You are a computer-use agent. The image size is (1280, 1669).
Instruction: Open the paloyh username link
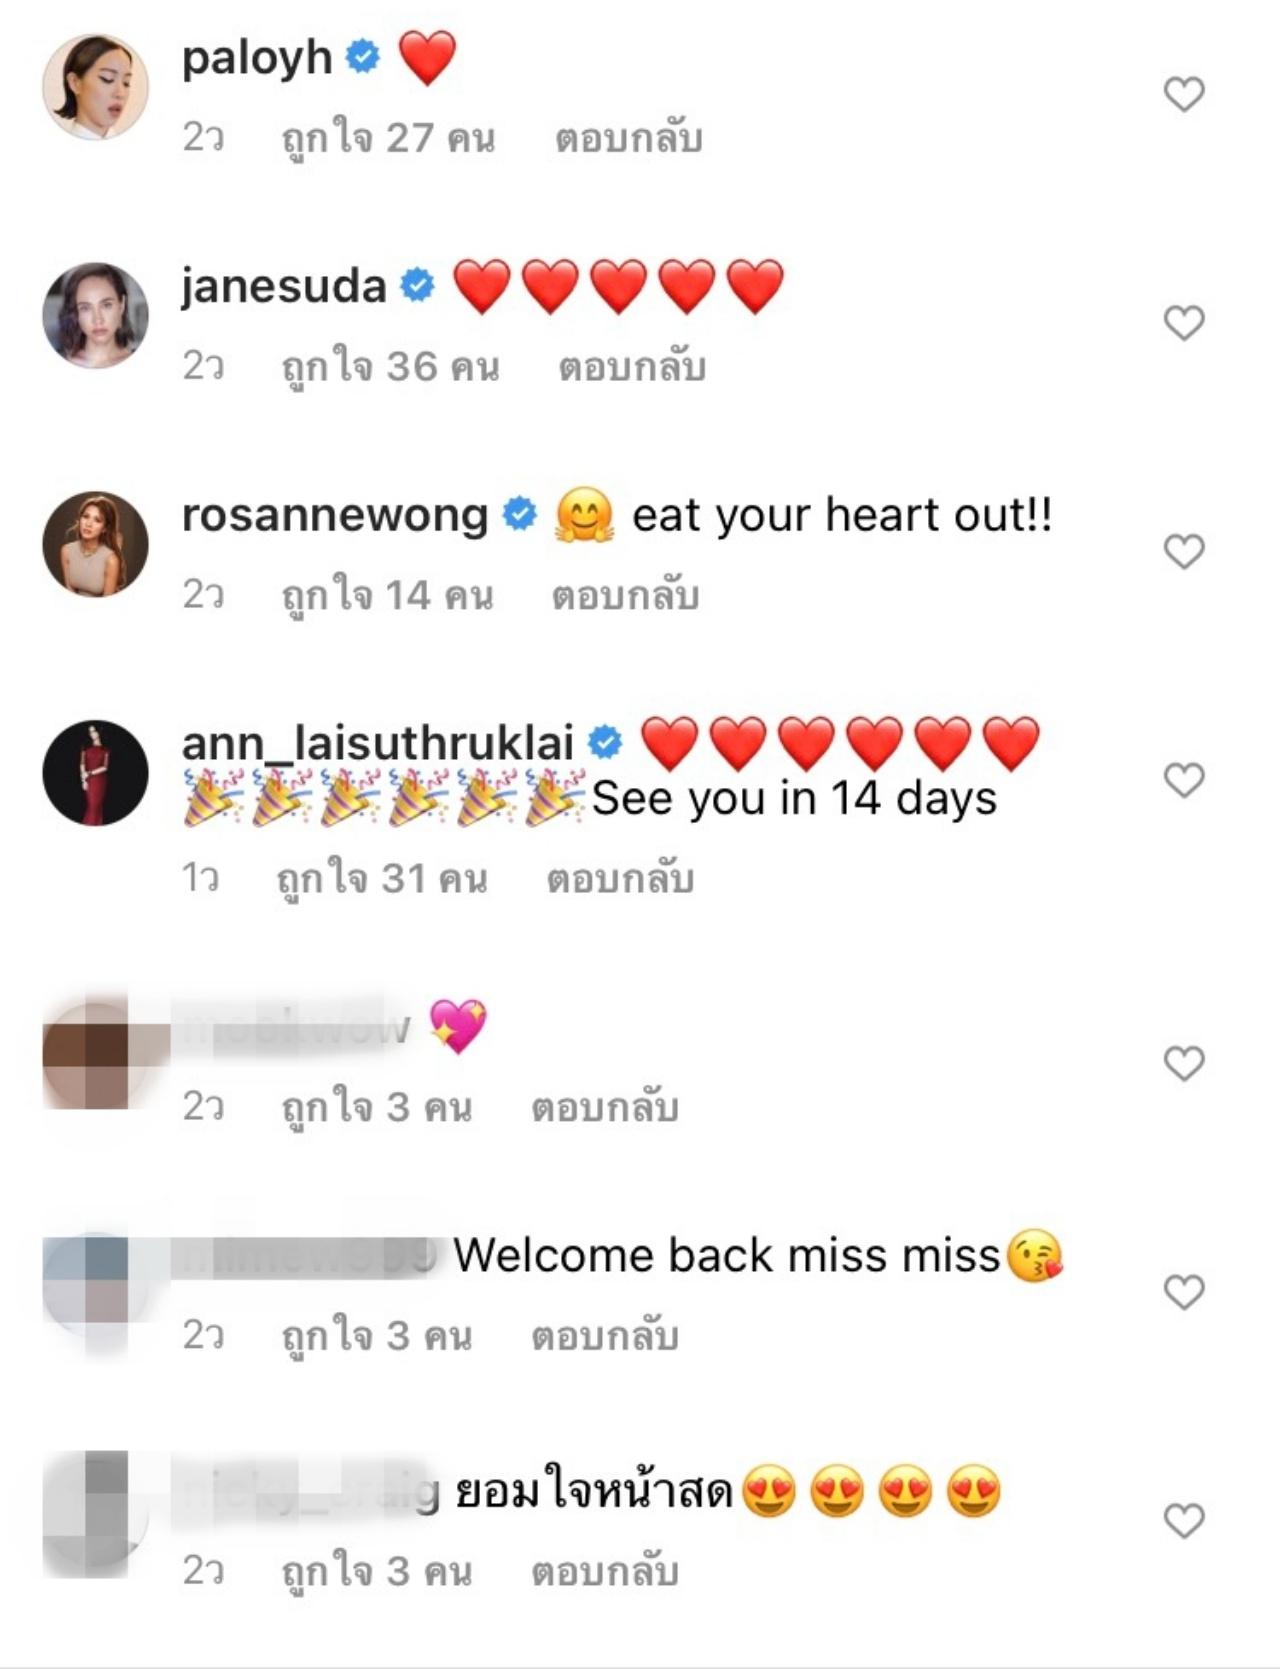pyautogui.click(x=257, y=58)
